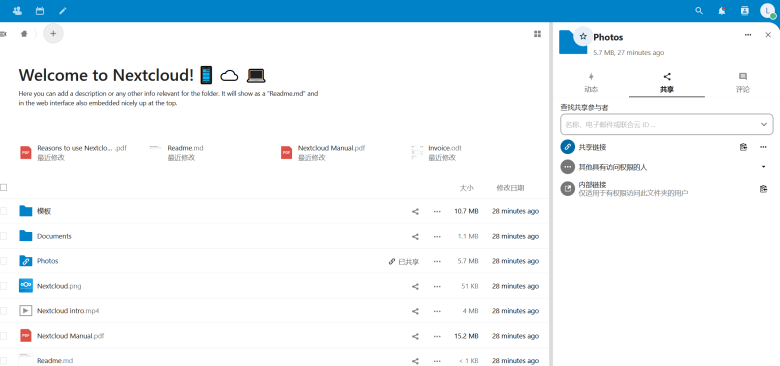Viewport: 780px width, 366px height.
Task: Click the 共享链接 link avatar icon
Action: (x=568, y=147)
